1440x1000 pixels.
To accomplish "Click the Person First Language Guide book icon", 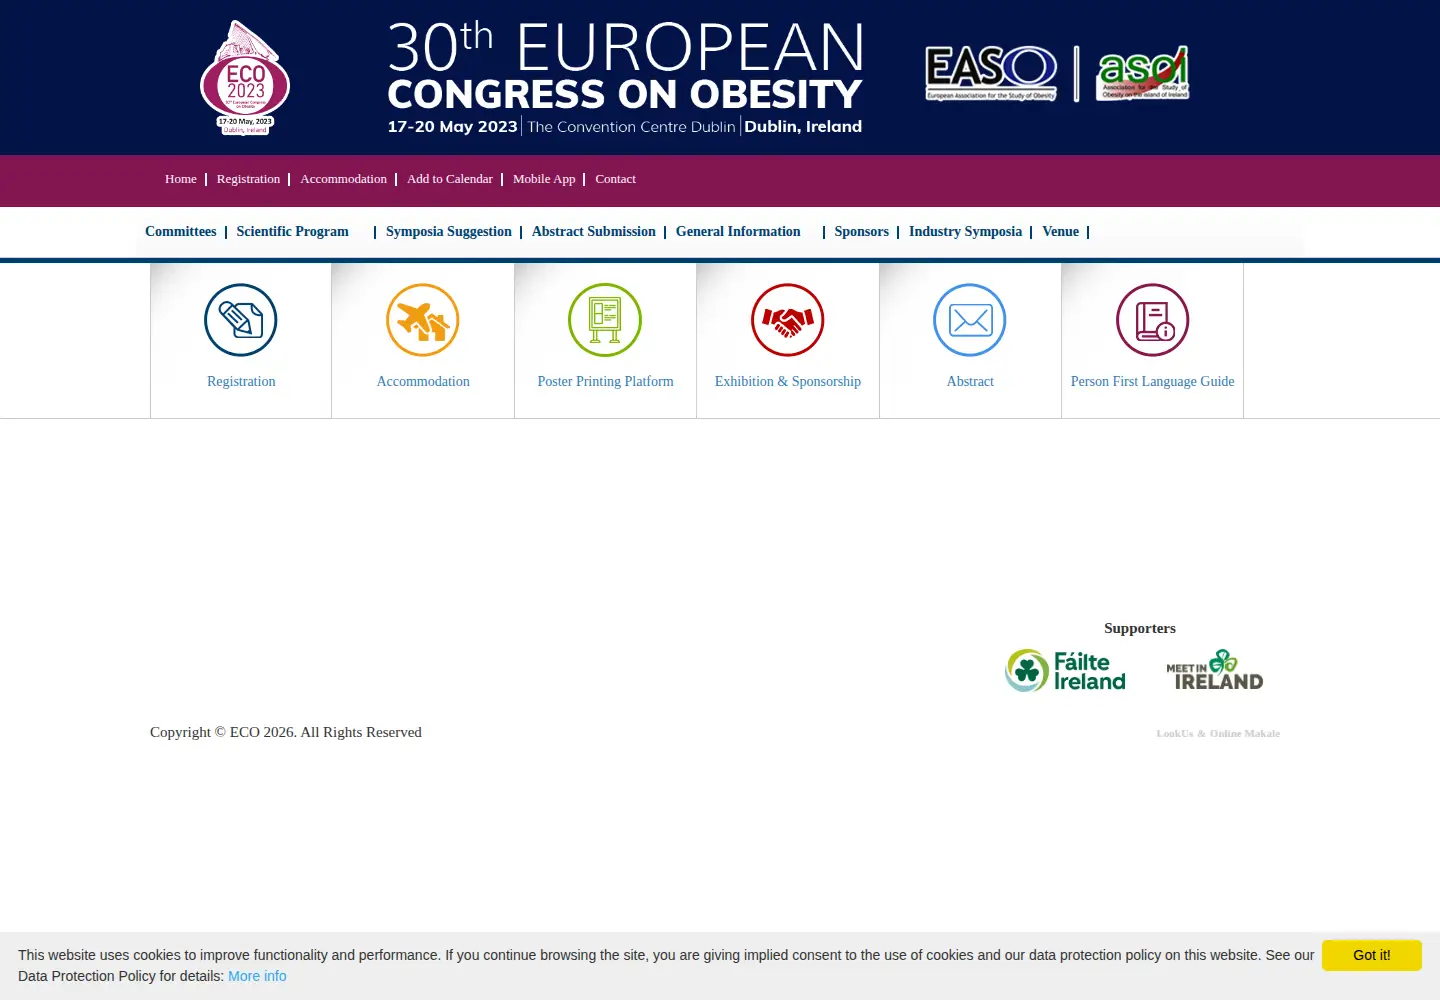I will coord(1153,320).
